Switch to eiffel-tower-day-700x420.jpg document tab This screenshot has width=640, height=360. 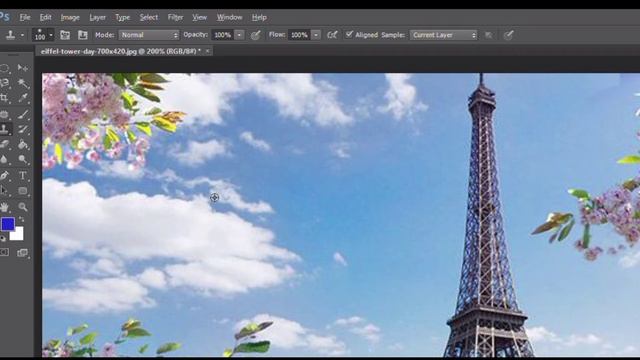click(121, 51)
